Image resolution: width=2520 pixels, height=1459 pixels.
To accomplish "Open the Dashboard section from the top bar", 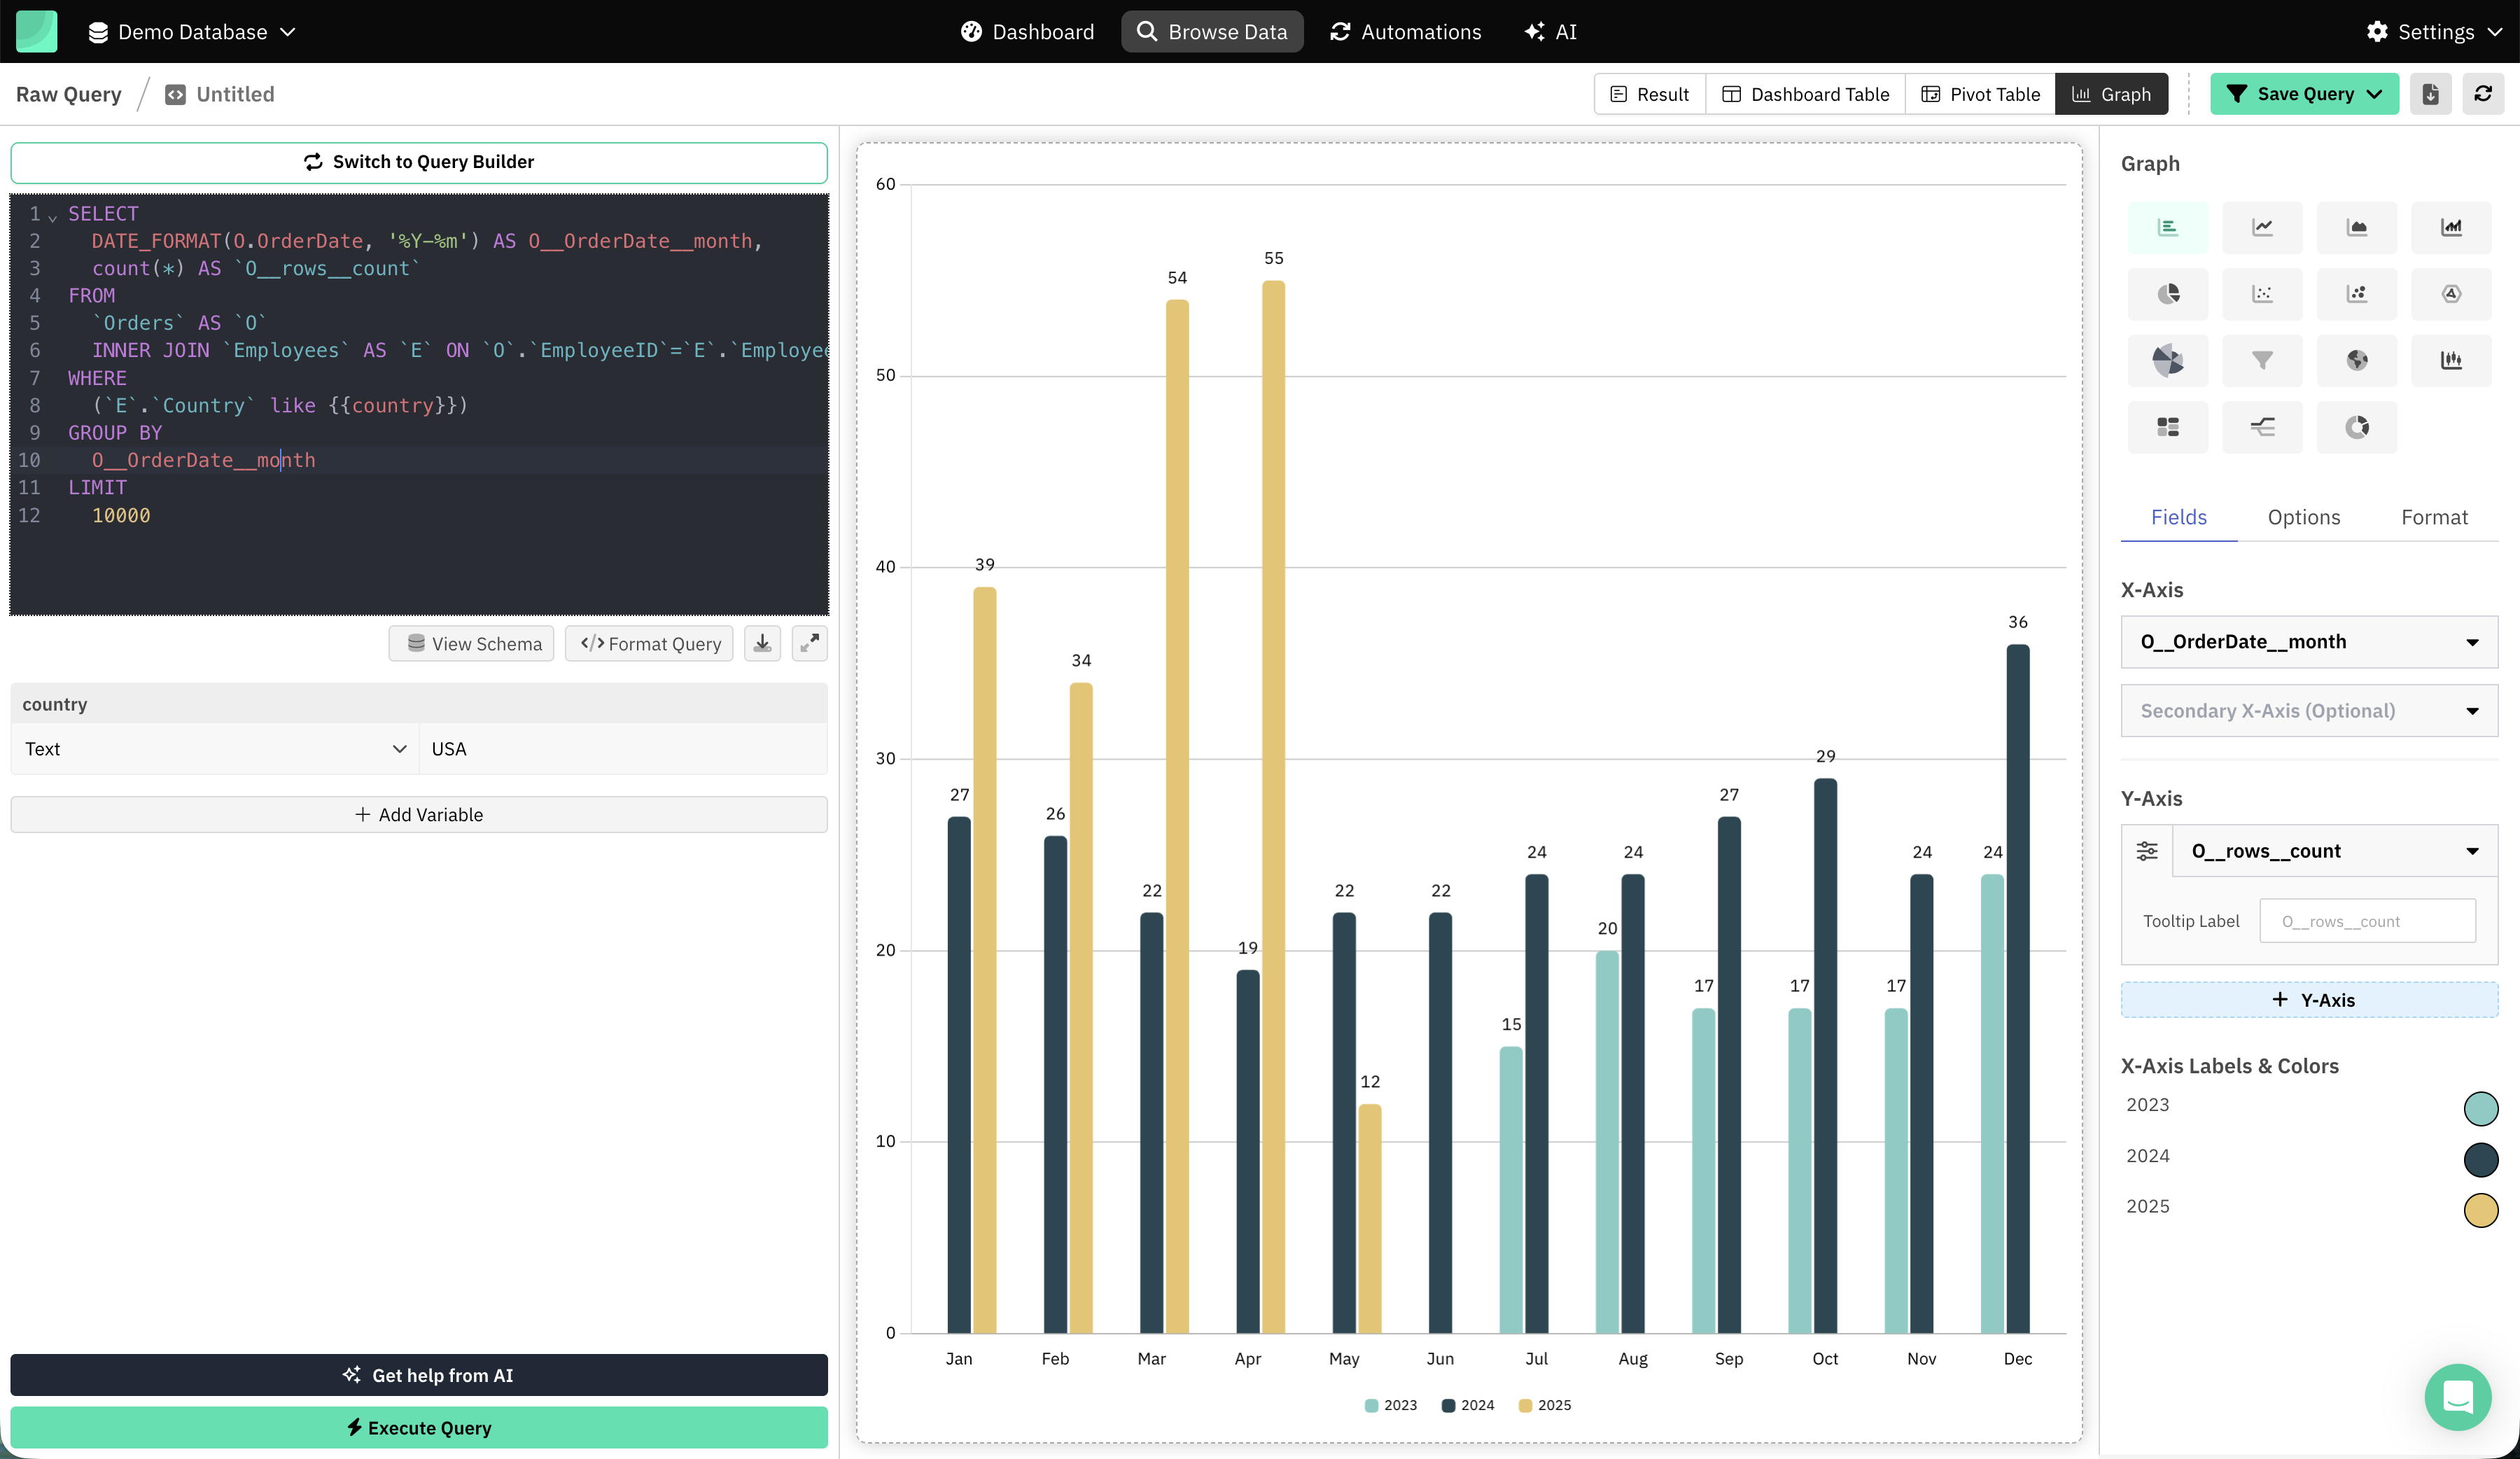I will point(1027,31).
